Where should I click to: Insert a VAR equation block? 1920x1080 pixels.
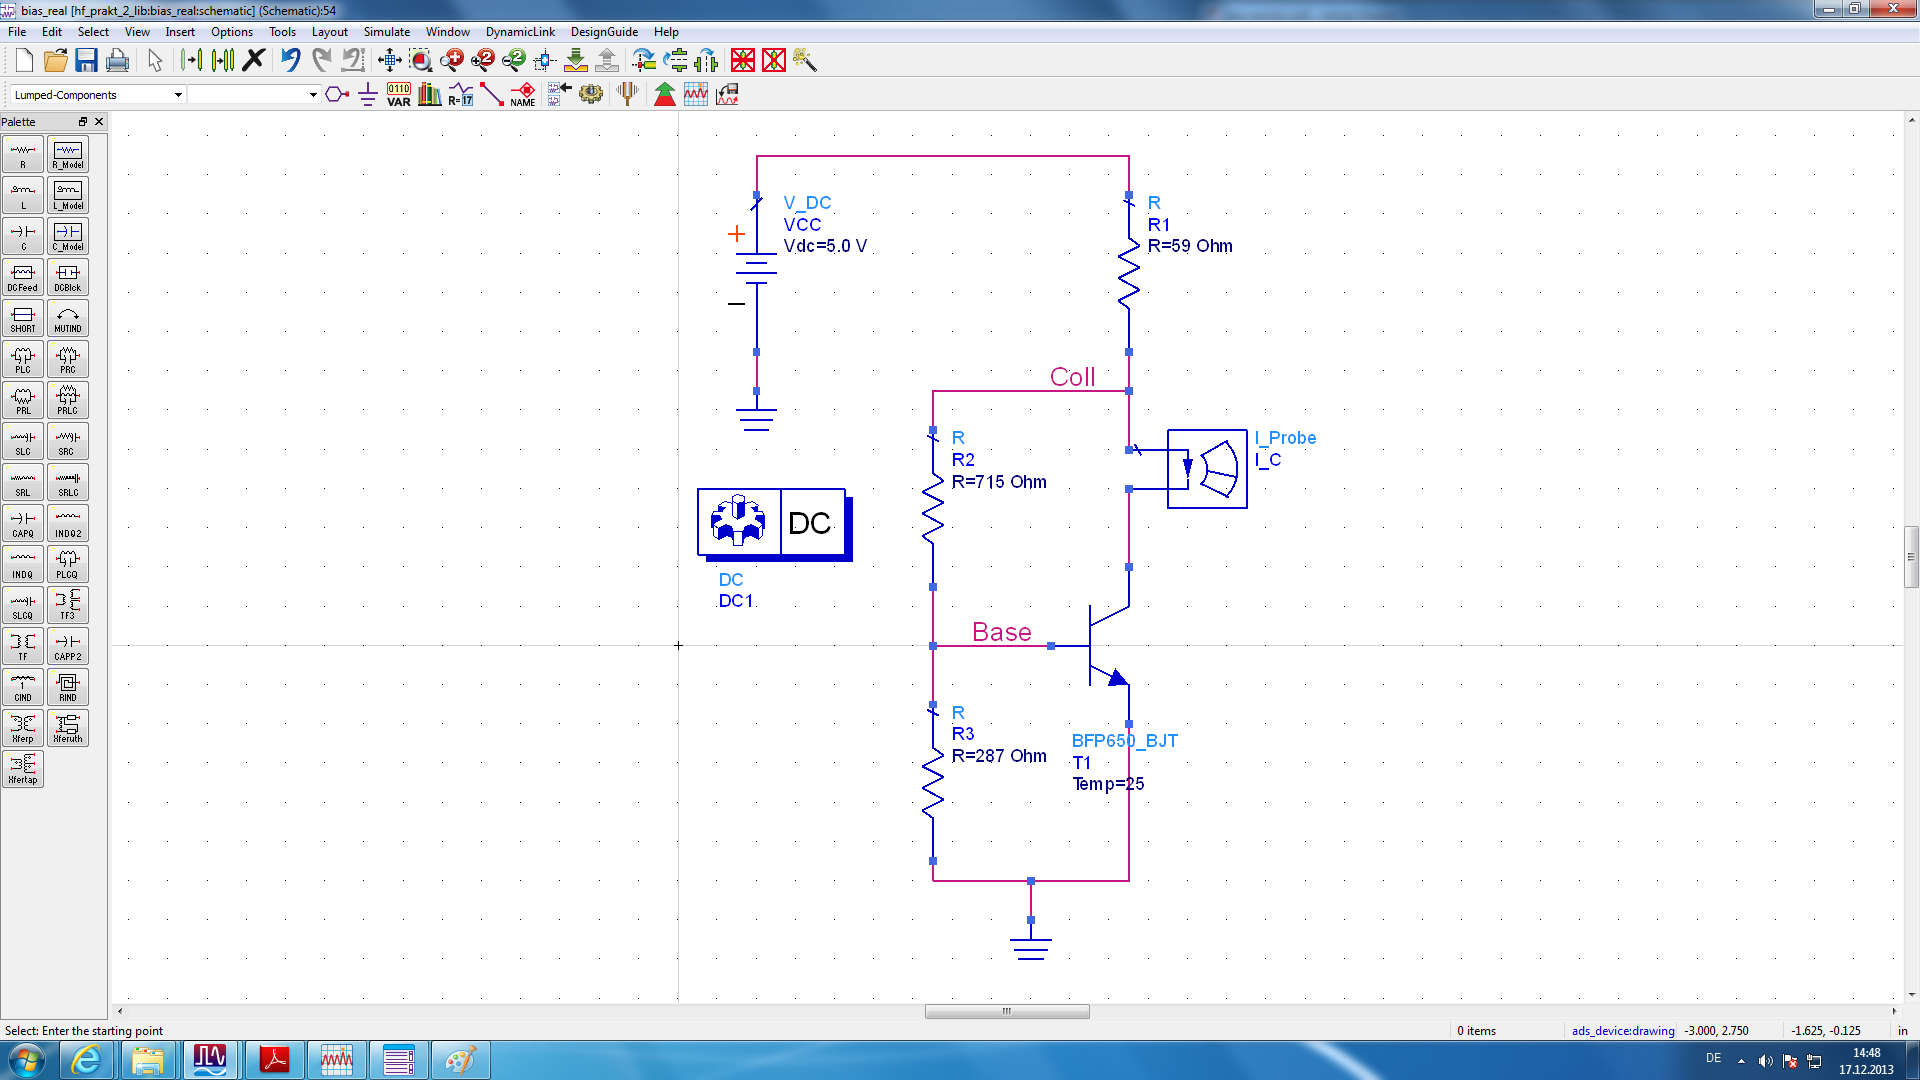coord(399,95)
